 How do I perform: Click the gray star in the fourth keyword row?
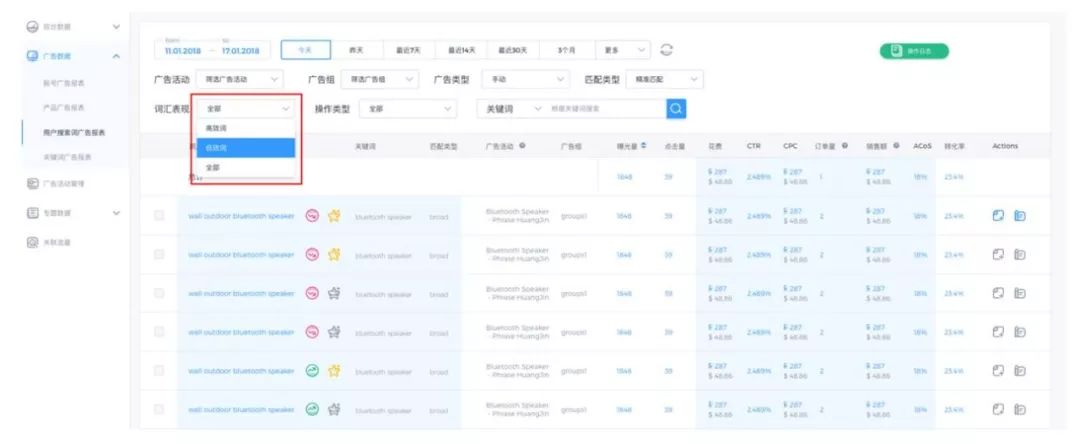(334, 332)
